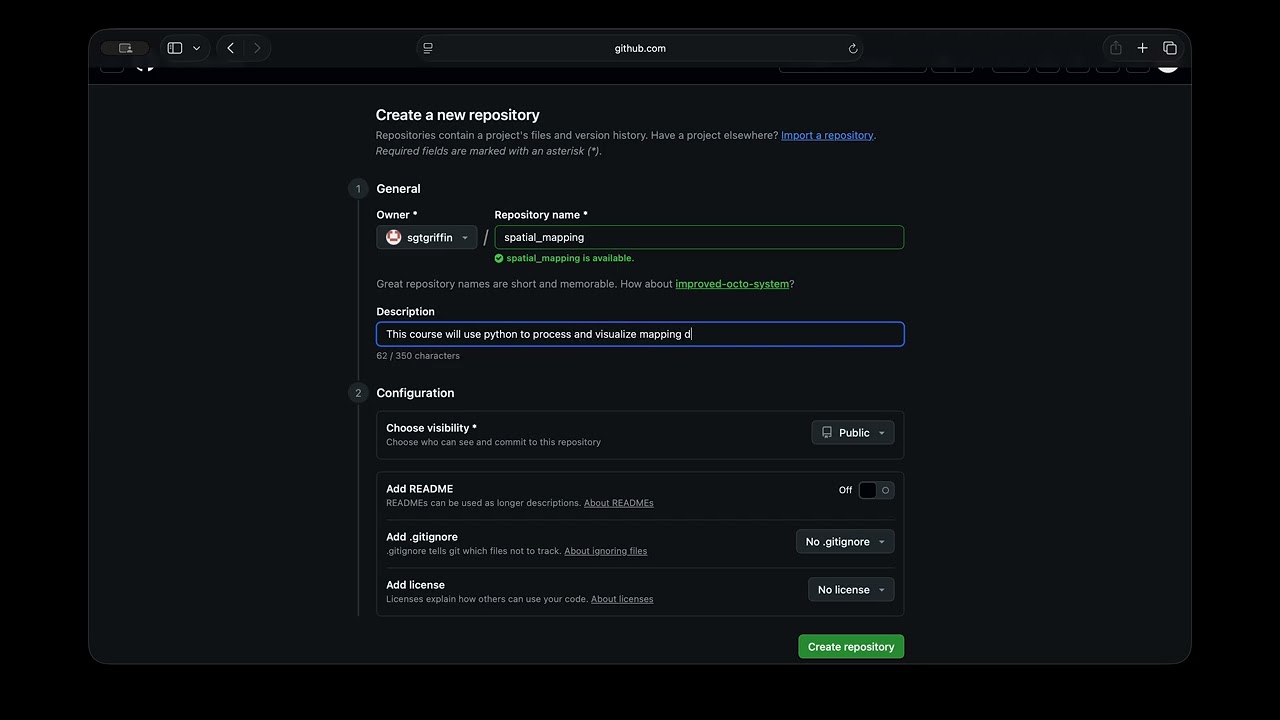Screen dimensions: 1280x720
Task: Click the Create repository button
Action: [851, 647]
